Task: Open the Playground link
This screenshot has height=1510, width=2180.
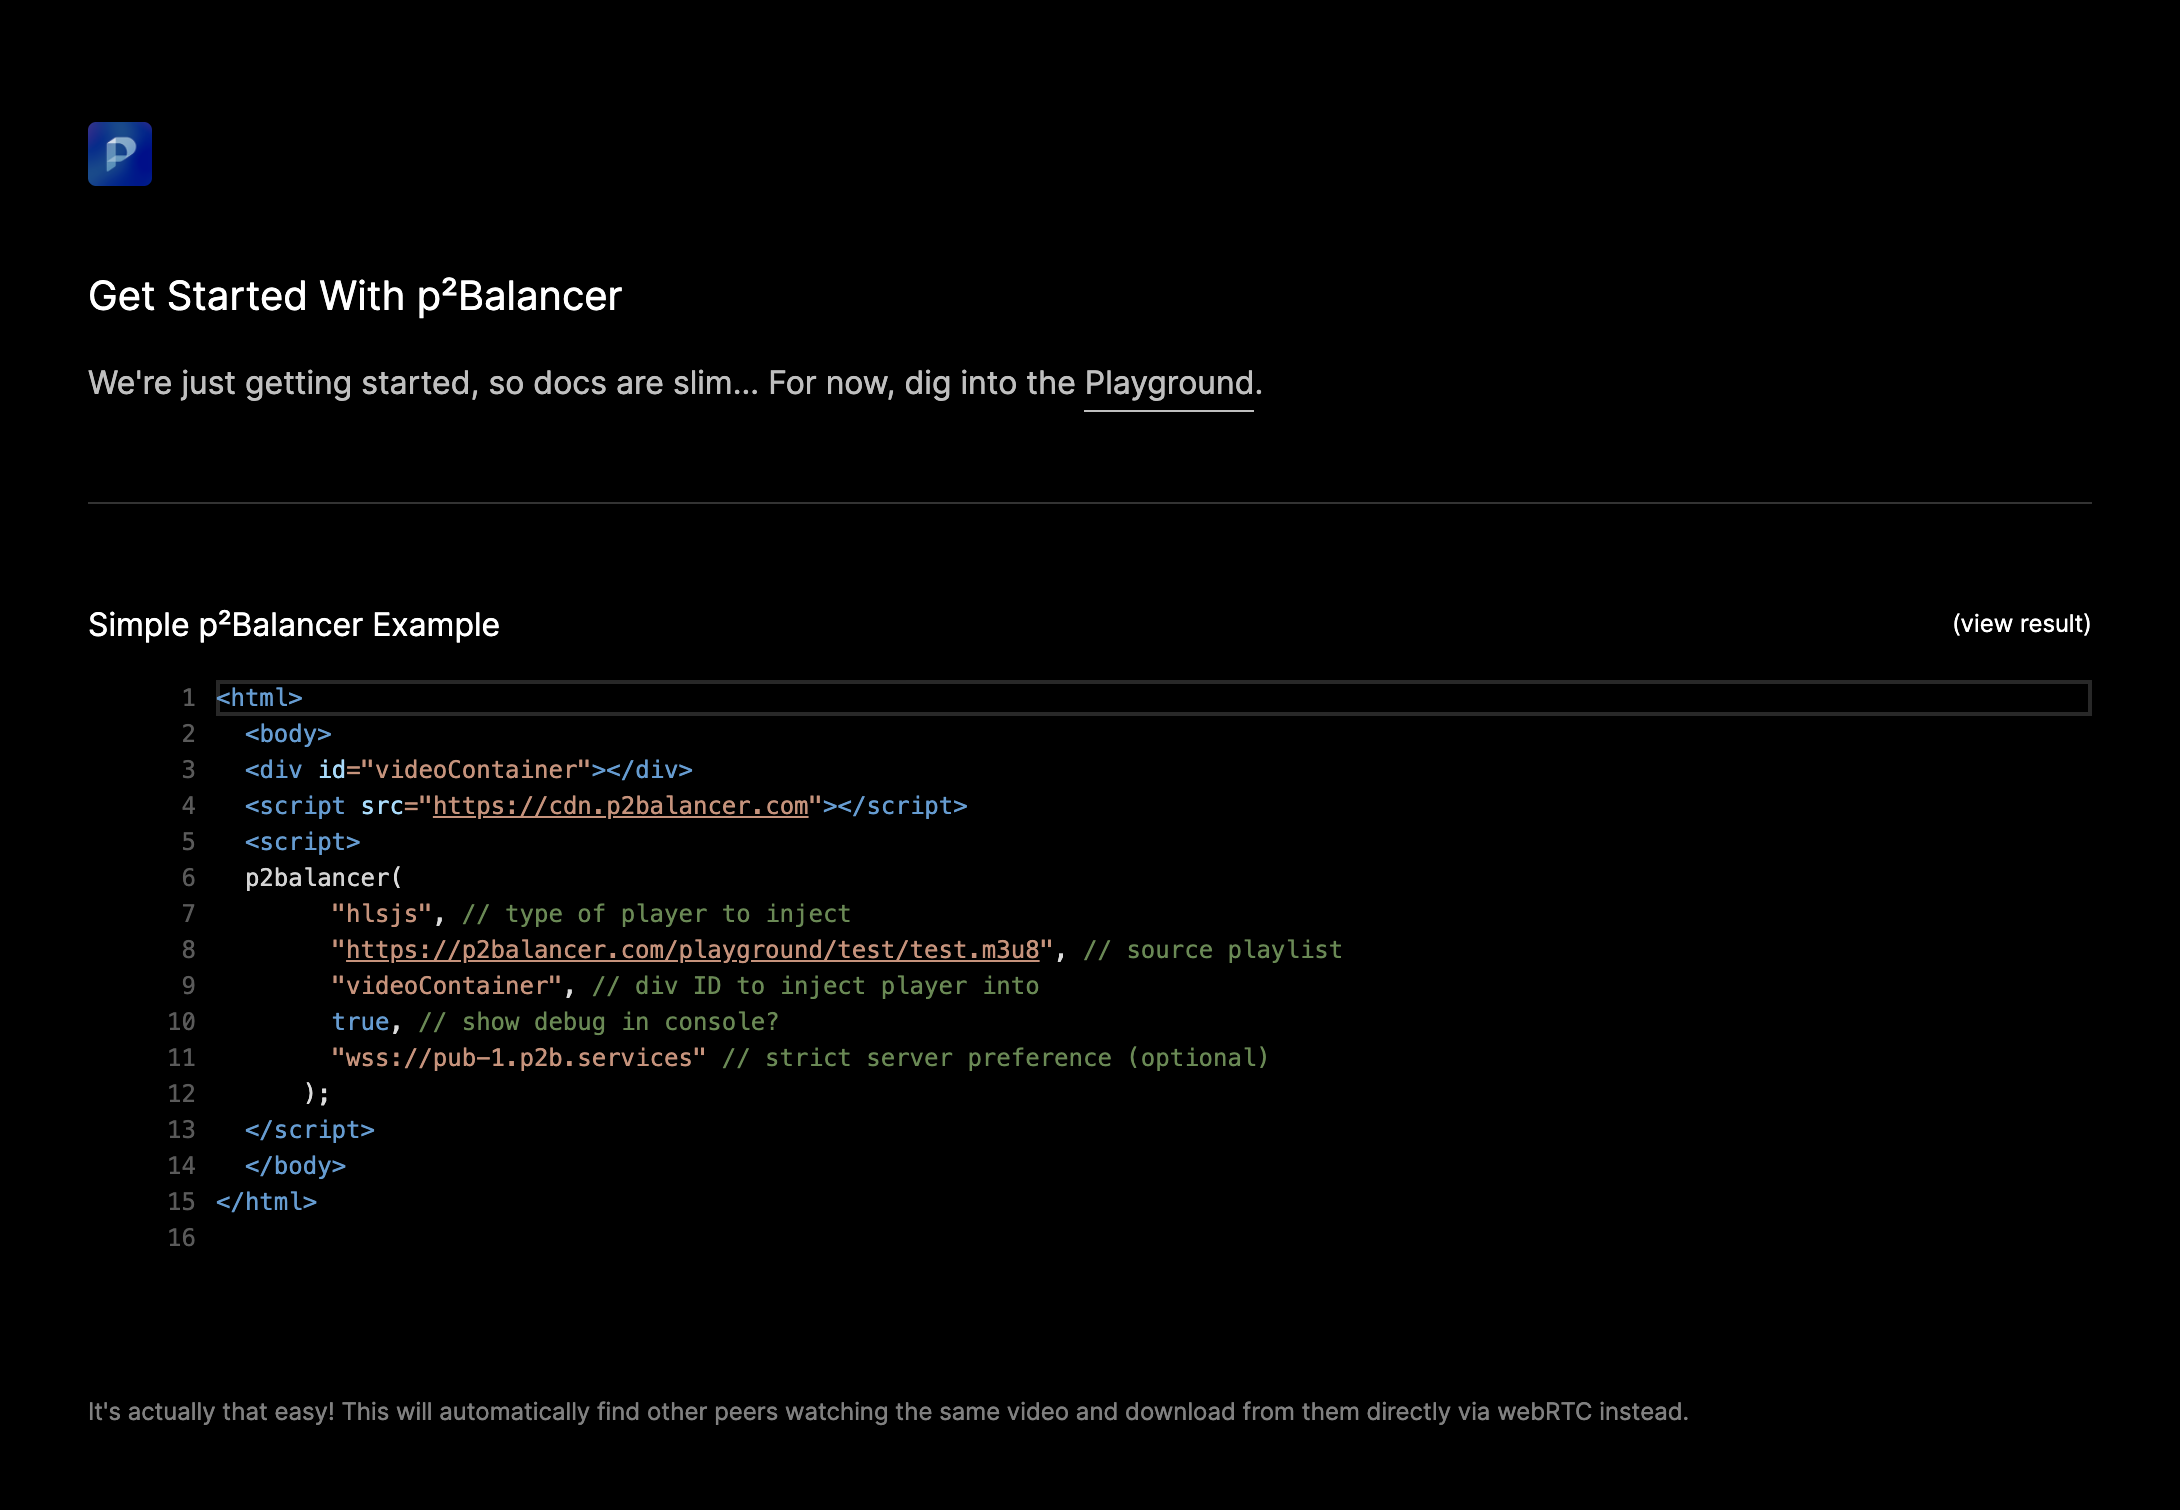Action: (x=1166, y=383)
